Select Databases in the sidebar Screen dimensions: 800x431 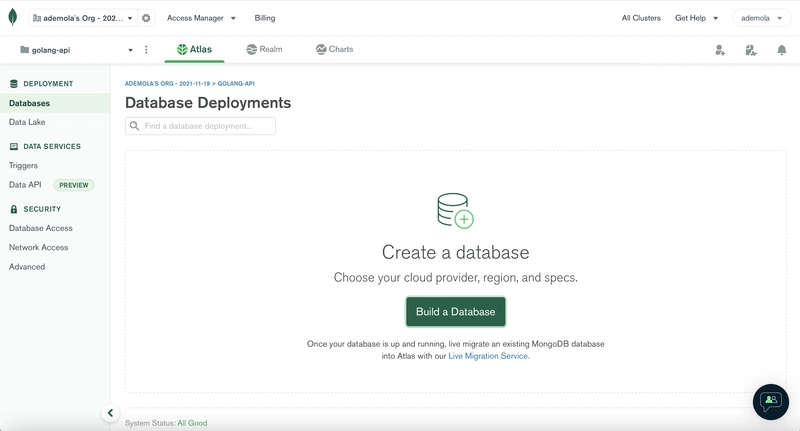coord(55,103)
